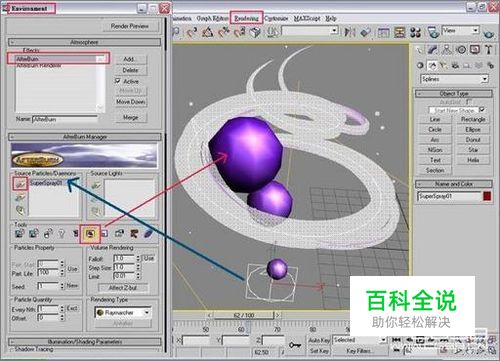Toggle the Auto Key button
The height and width of the screenshot is (361, 500).
319,340
